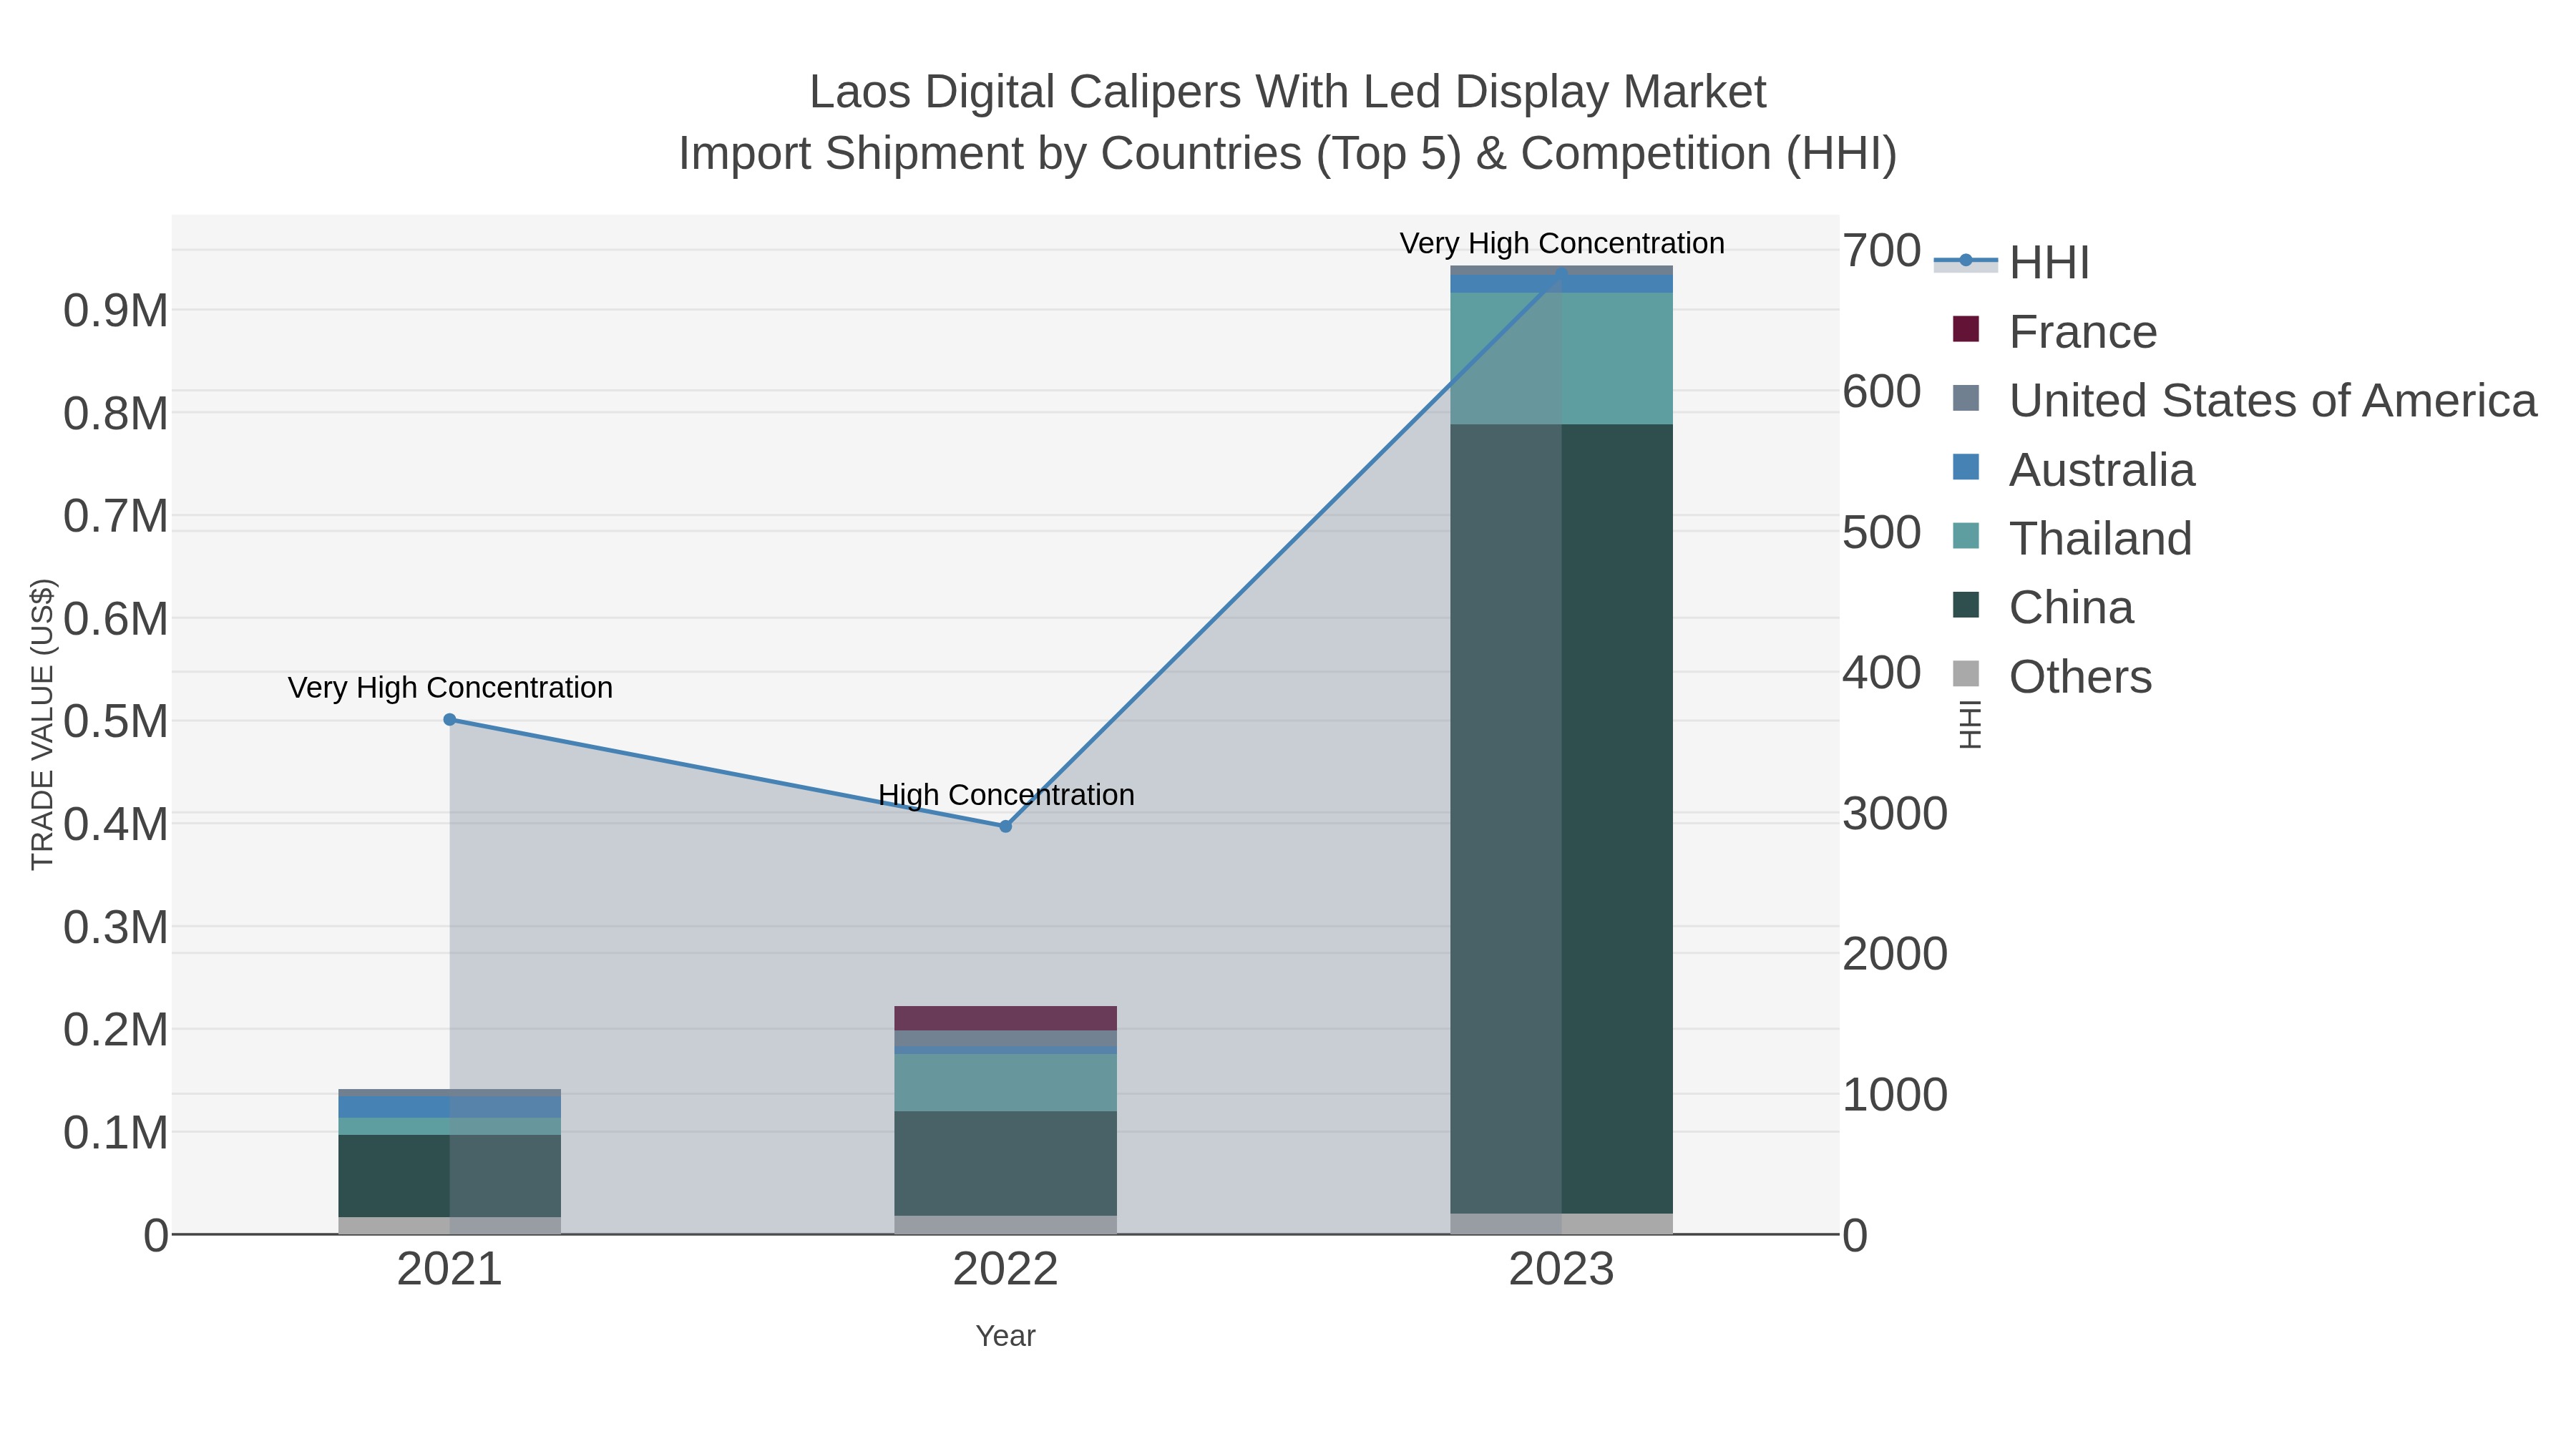The height and width of the screenshot is (1449, 2576).
Task: Click the 'High Concentration' annotation for 2022
Action: (x=1006, y=795)
